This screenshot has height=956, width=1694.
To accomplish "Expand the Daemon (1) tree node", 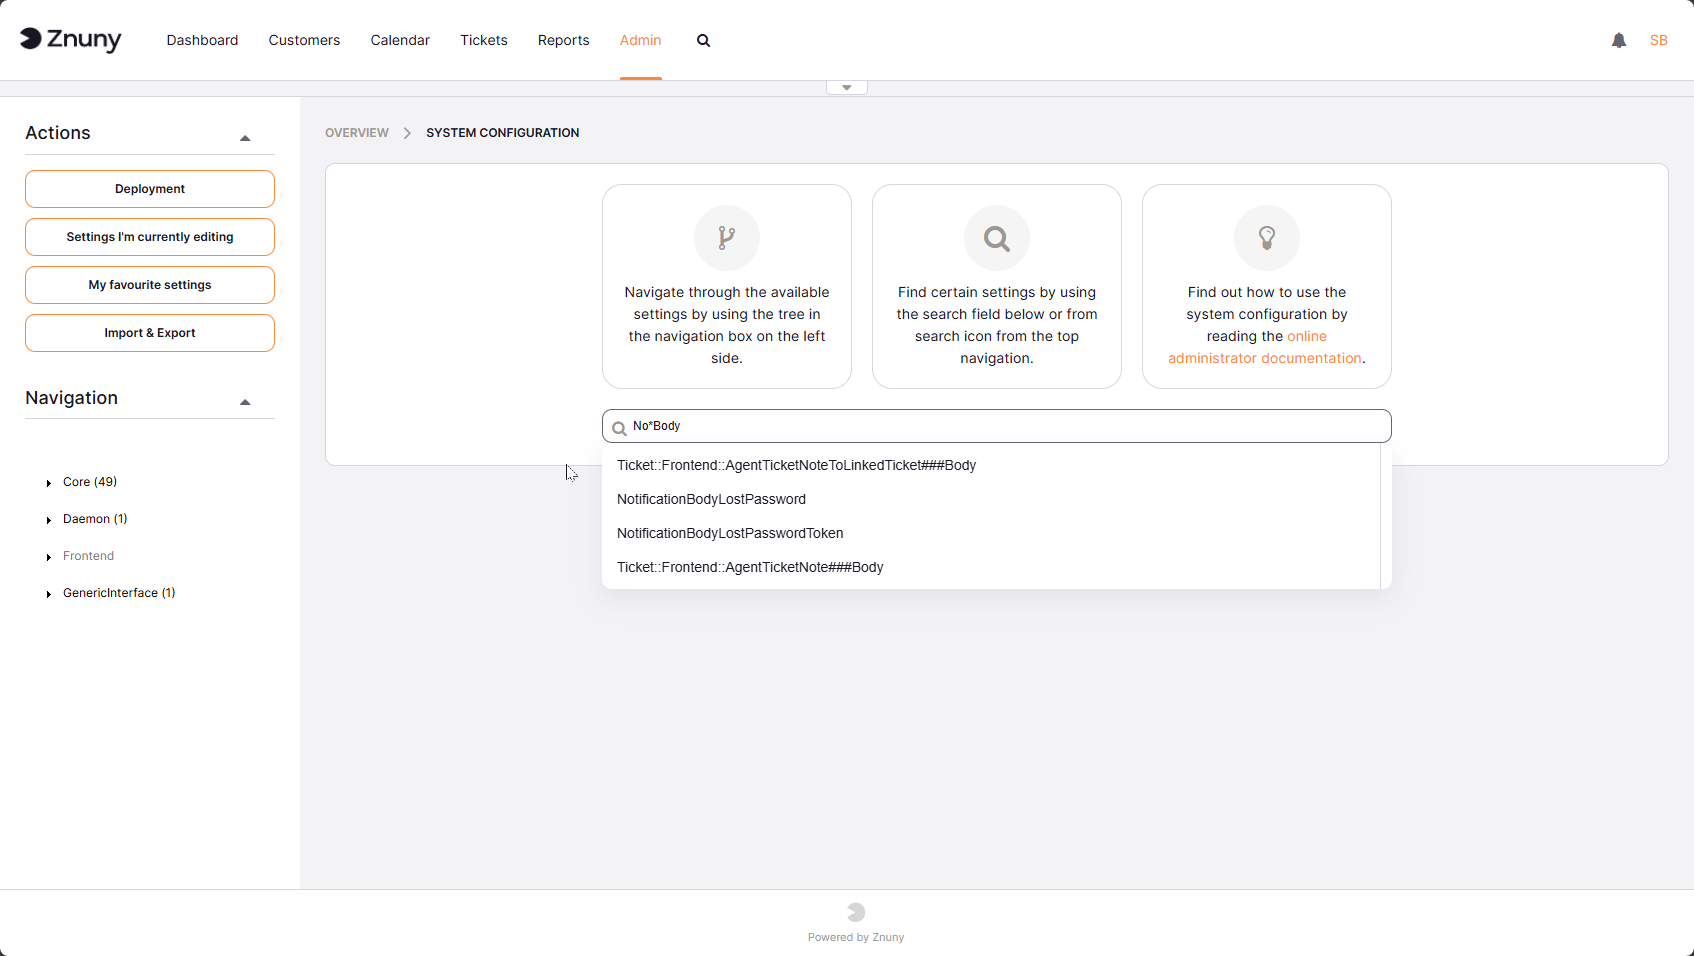I will [x=49, y=520].
